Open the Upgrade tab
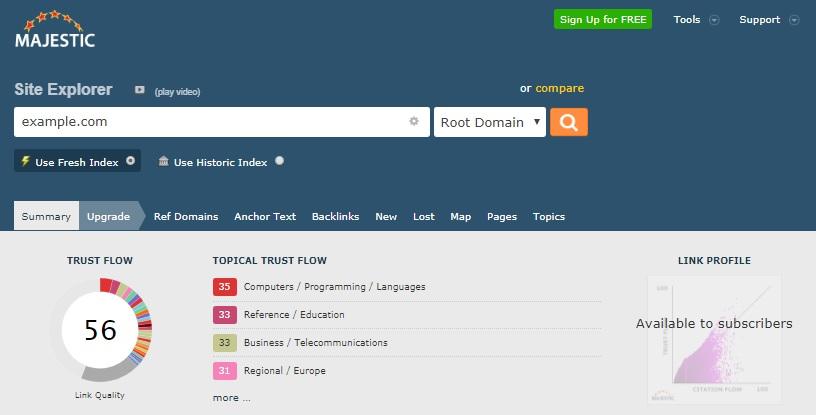Image resolution: width=816 pixels, height=415 pixels. click(x=108, y=216)
